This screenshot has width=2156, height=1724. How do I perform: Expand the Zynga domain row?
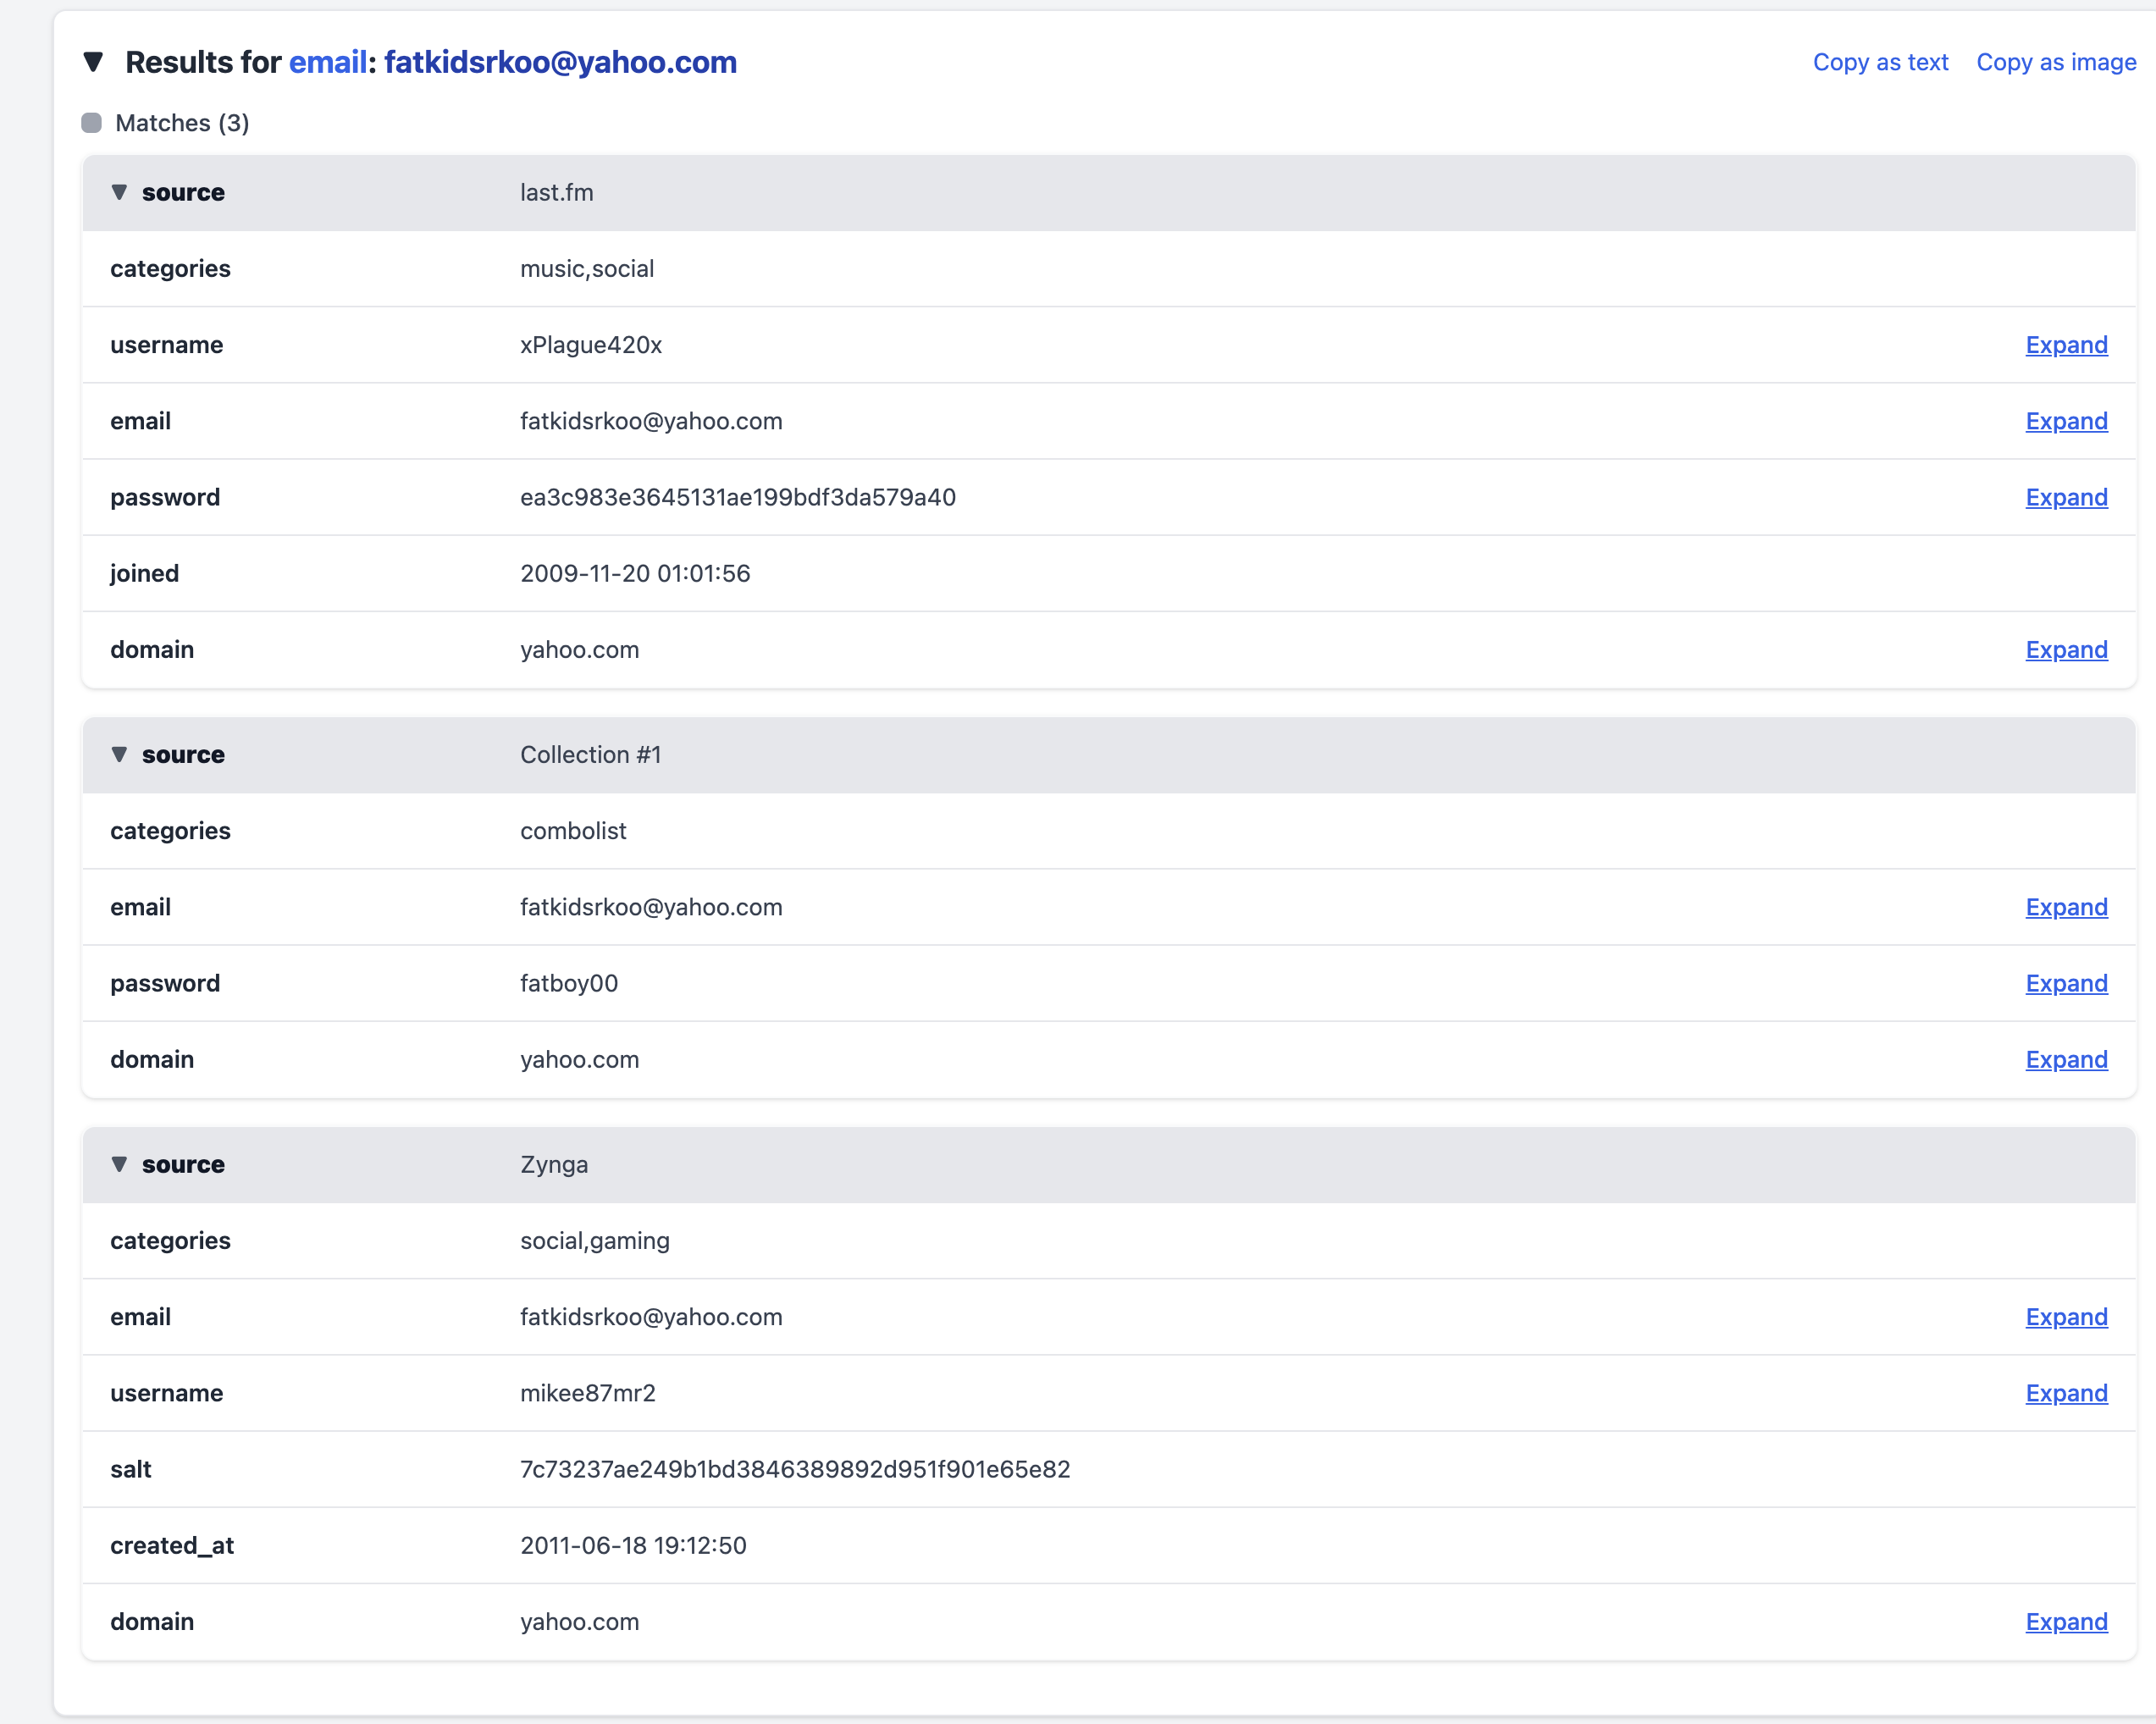click(2066, 1622)
